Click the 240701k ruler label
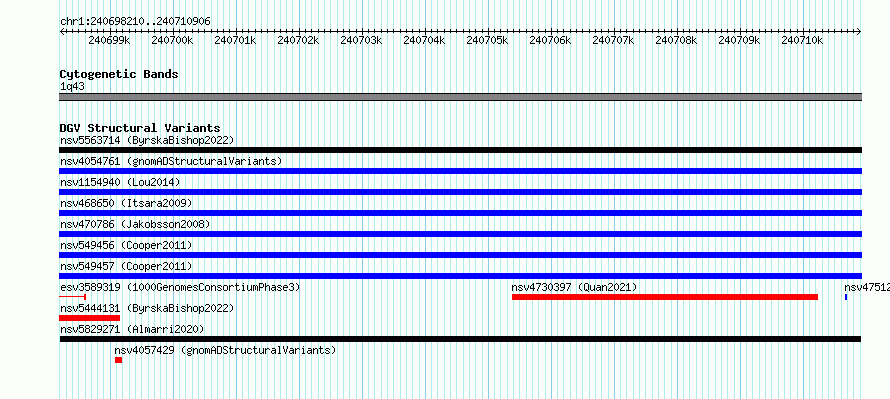890x399 pixels. coord(235,40)
